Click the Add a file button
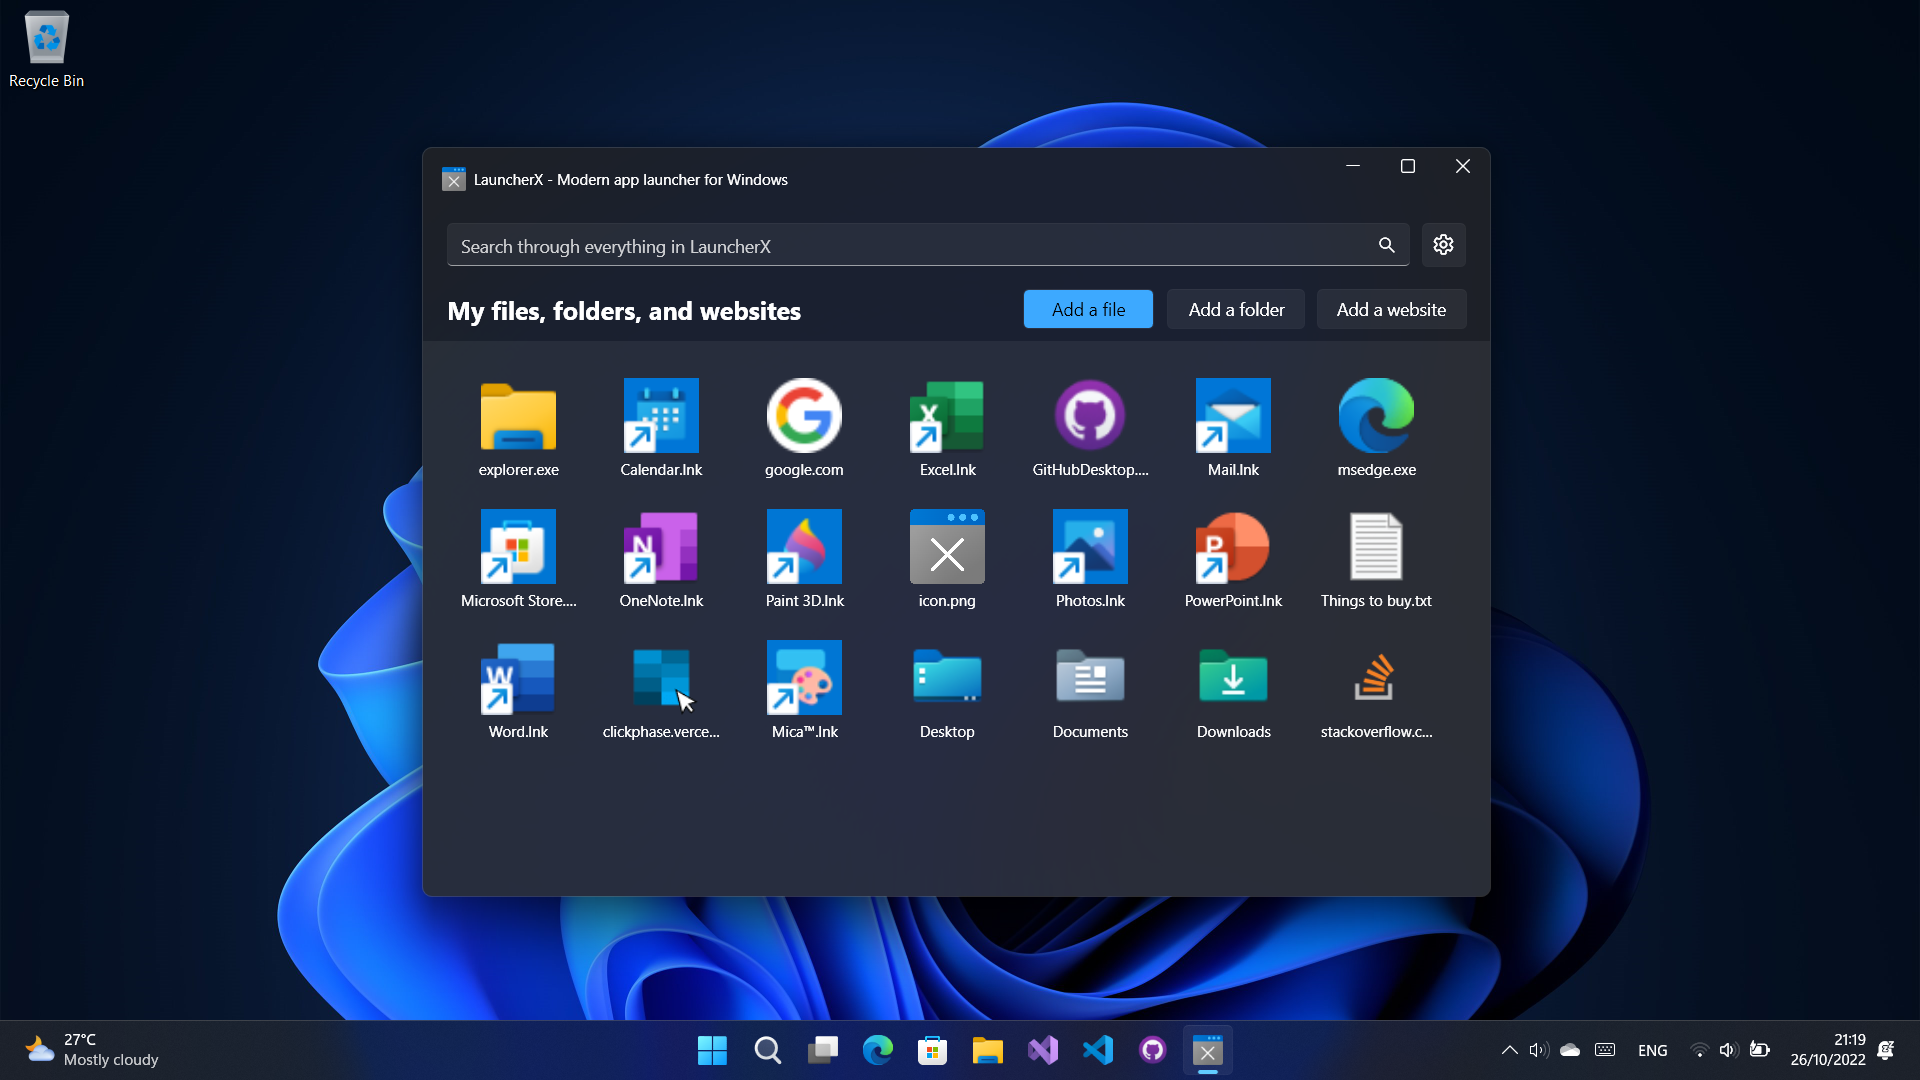The image size is (1920, 1080). pos(1088,309)
